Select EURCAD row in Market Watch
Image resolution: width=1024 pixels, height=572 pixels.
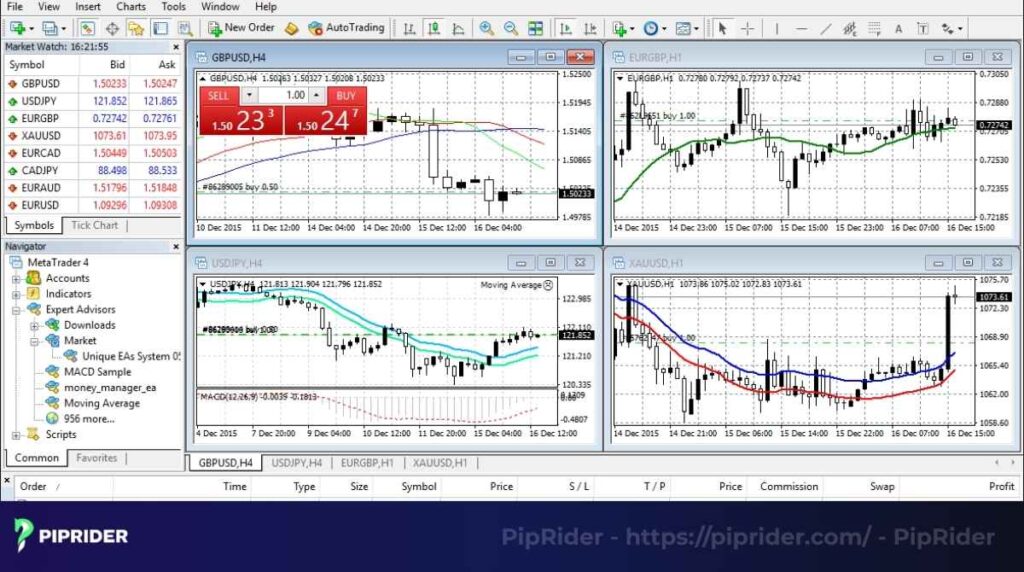[93, 153]
